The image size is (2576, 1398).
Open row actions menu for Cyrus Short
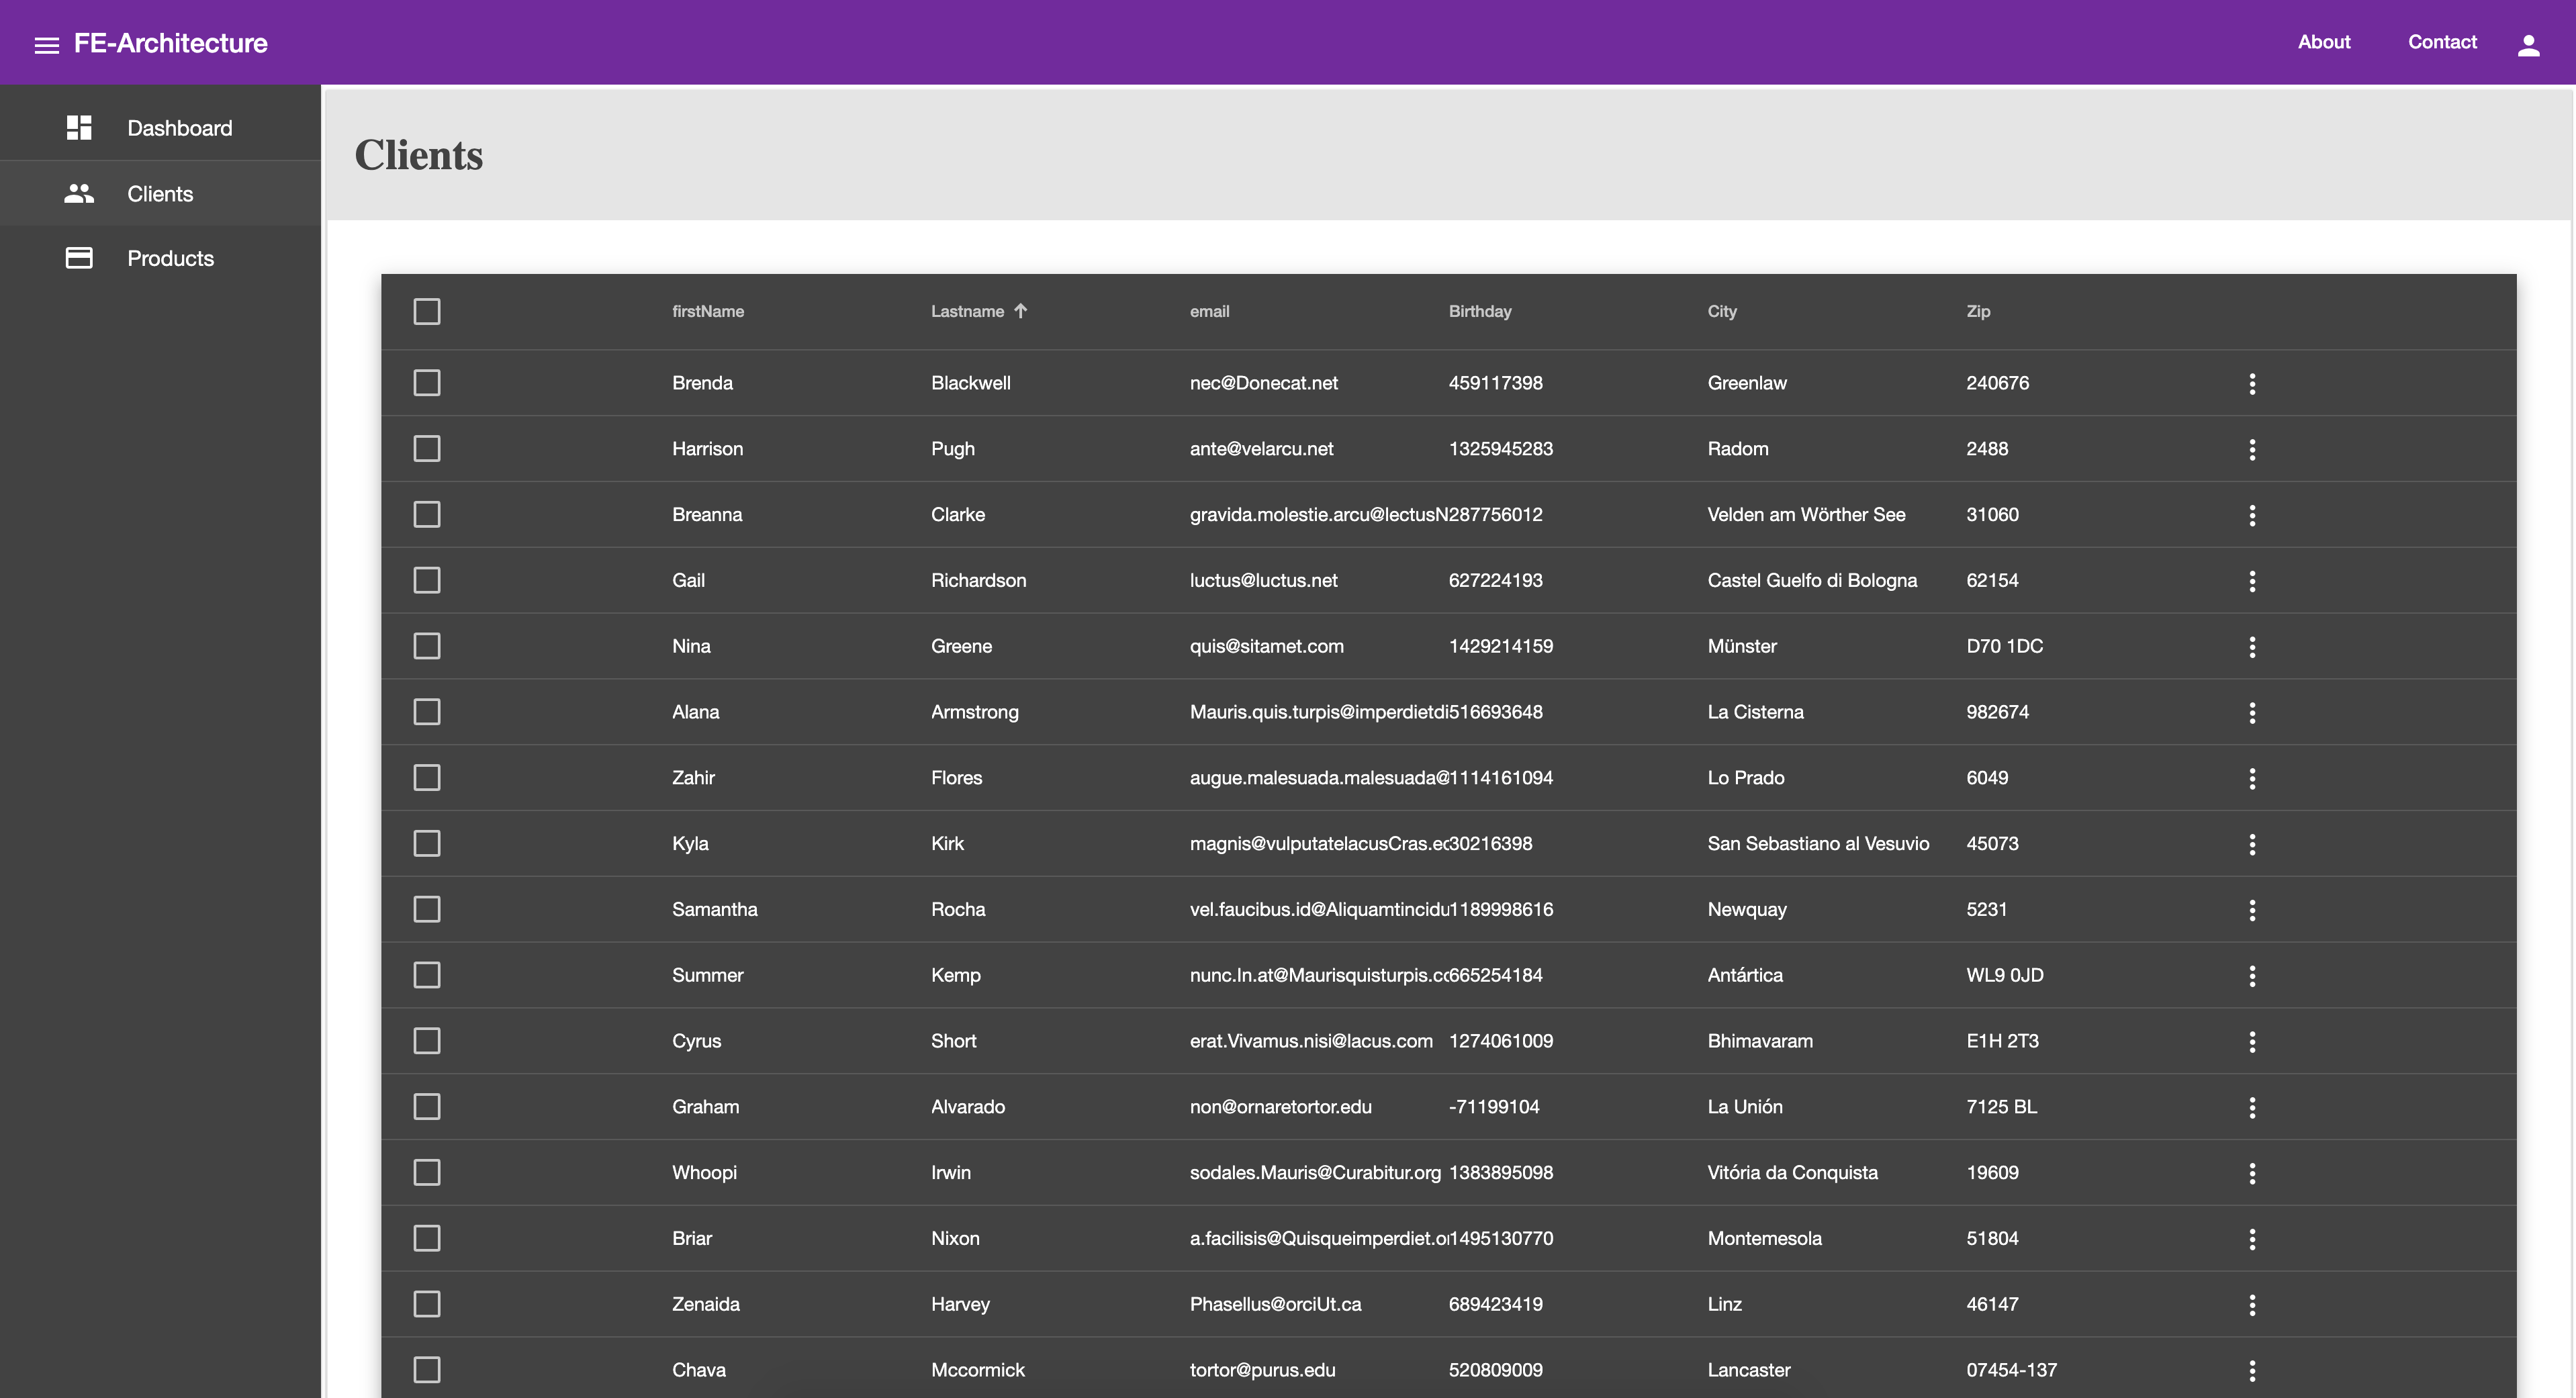coord(2252,1041)
